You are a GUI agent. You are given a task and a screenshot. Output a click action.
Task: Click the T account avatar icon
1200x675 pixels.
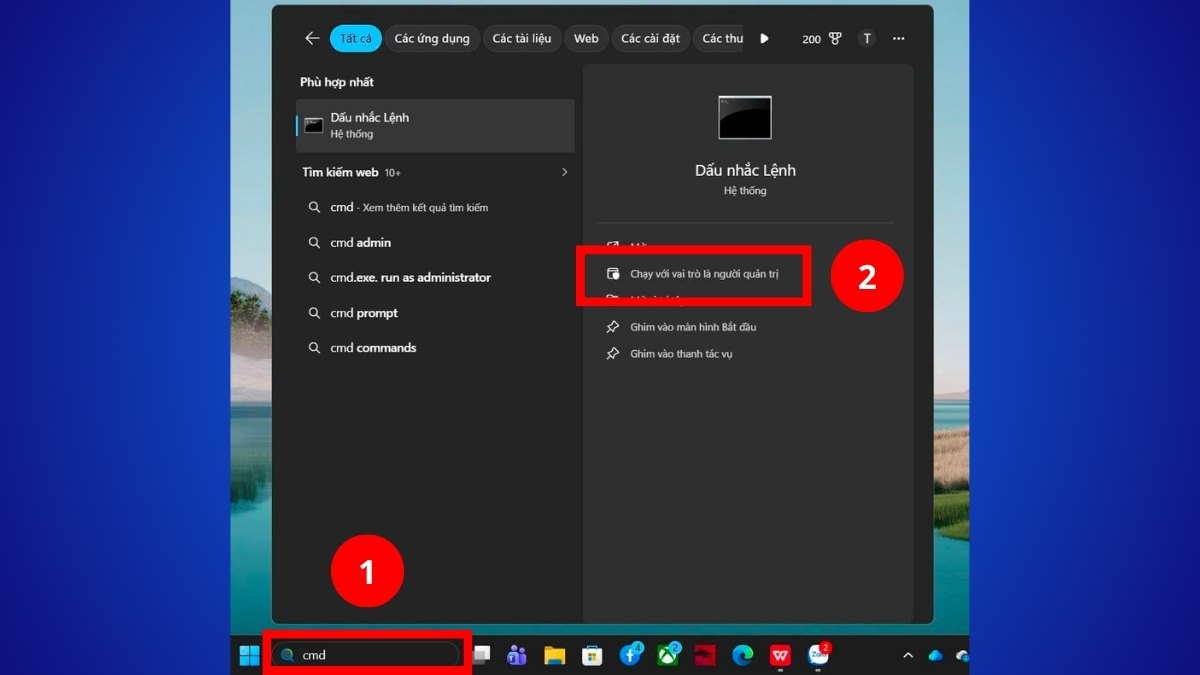point(866,38)
